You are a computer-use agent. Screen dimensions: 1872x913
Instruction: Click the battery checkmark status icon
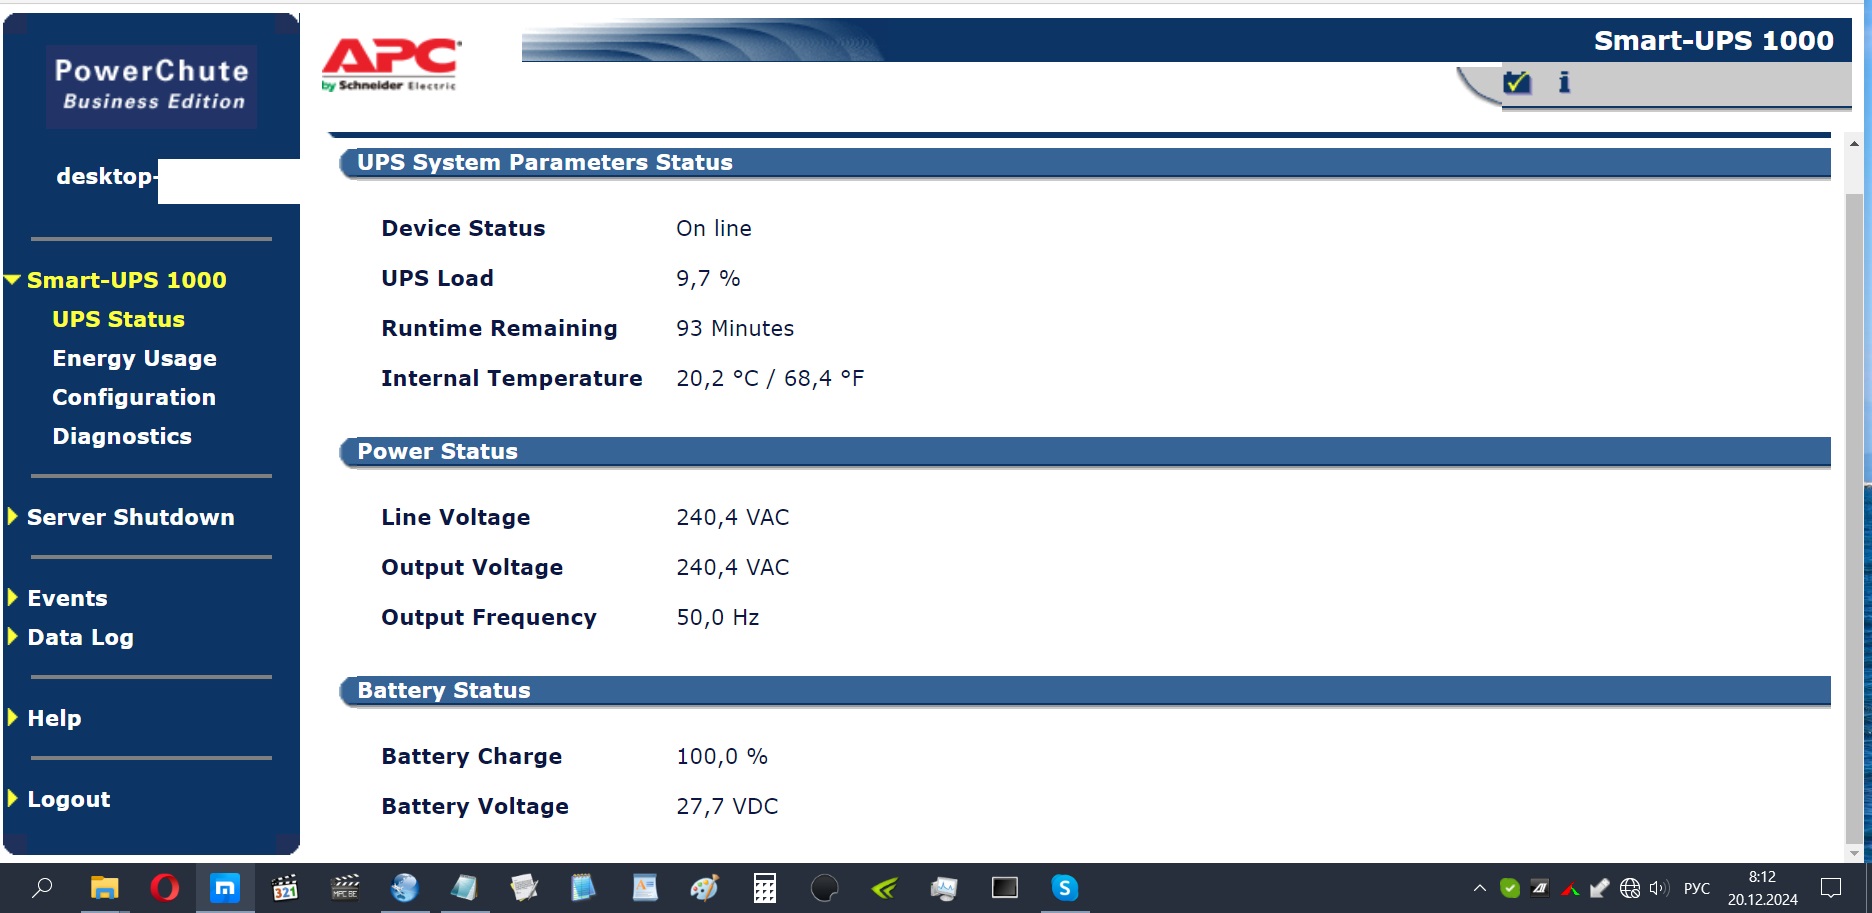[x=1516, y=82]
